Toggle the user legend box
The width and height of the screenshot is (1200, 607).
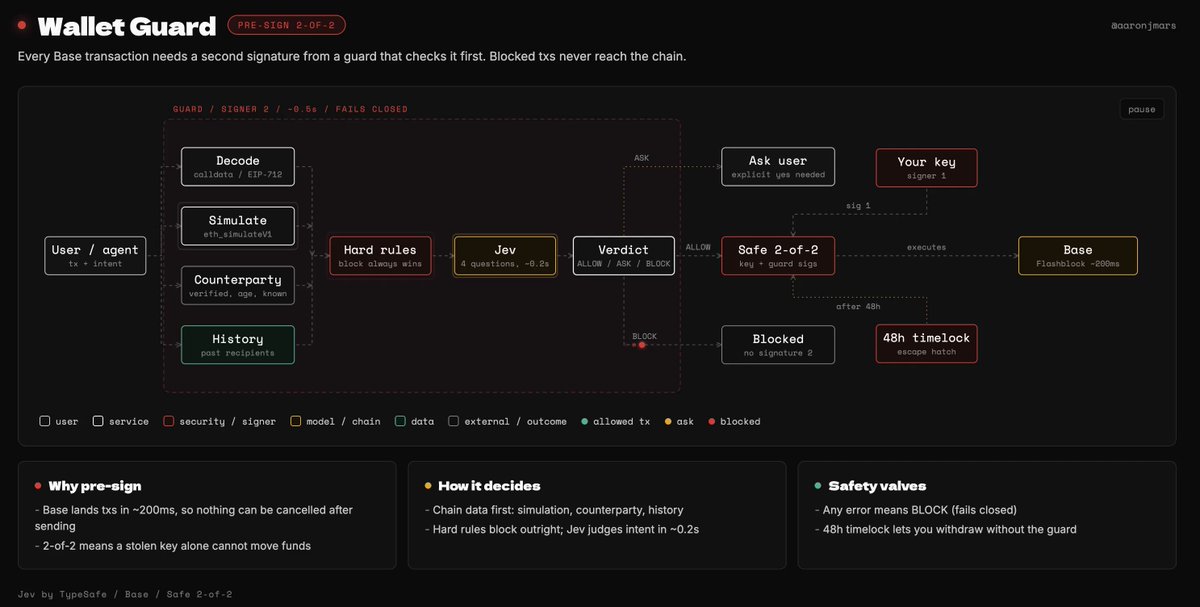click(x=45, y=422)
